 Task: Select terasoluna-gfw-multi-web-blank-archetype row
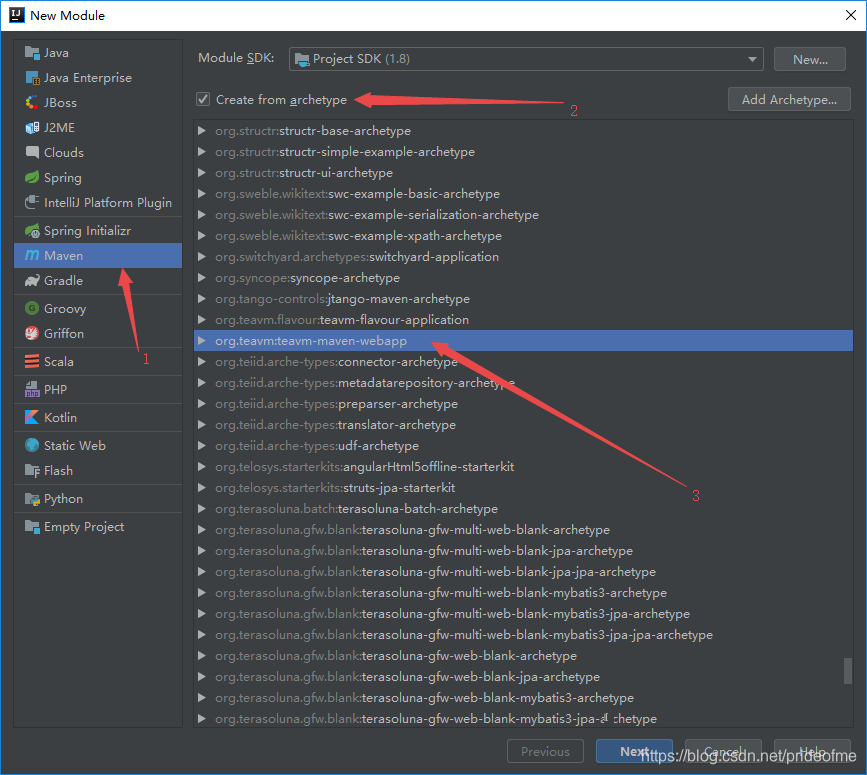pyautogui.click(x=523, y=530)
